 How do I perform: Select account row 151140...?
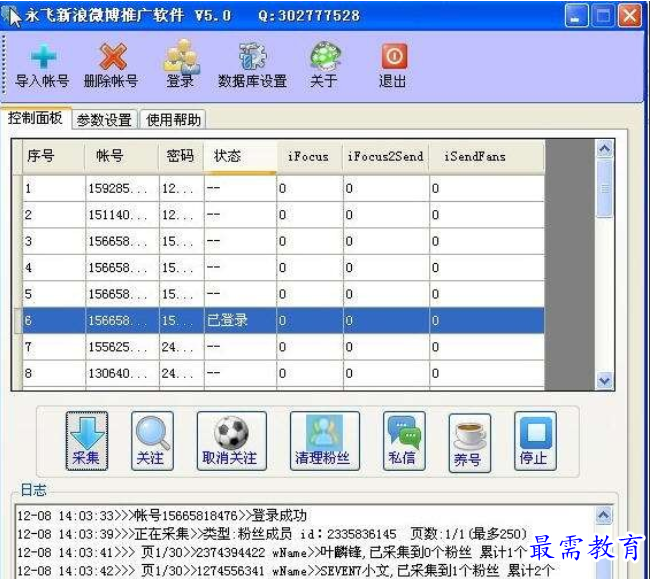coord(283,215)
